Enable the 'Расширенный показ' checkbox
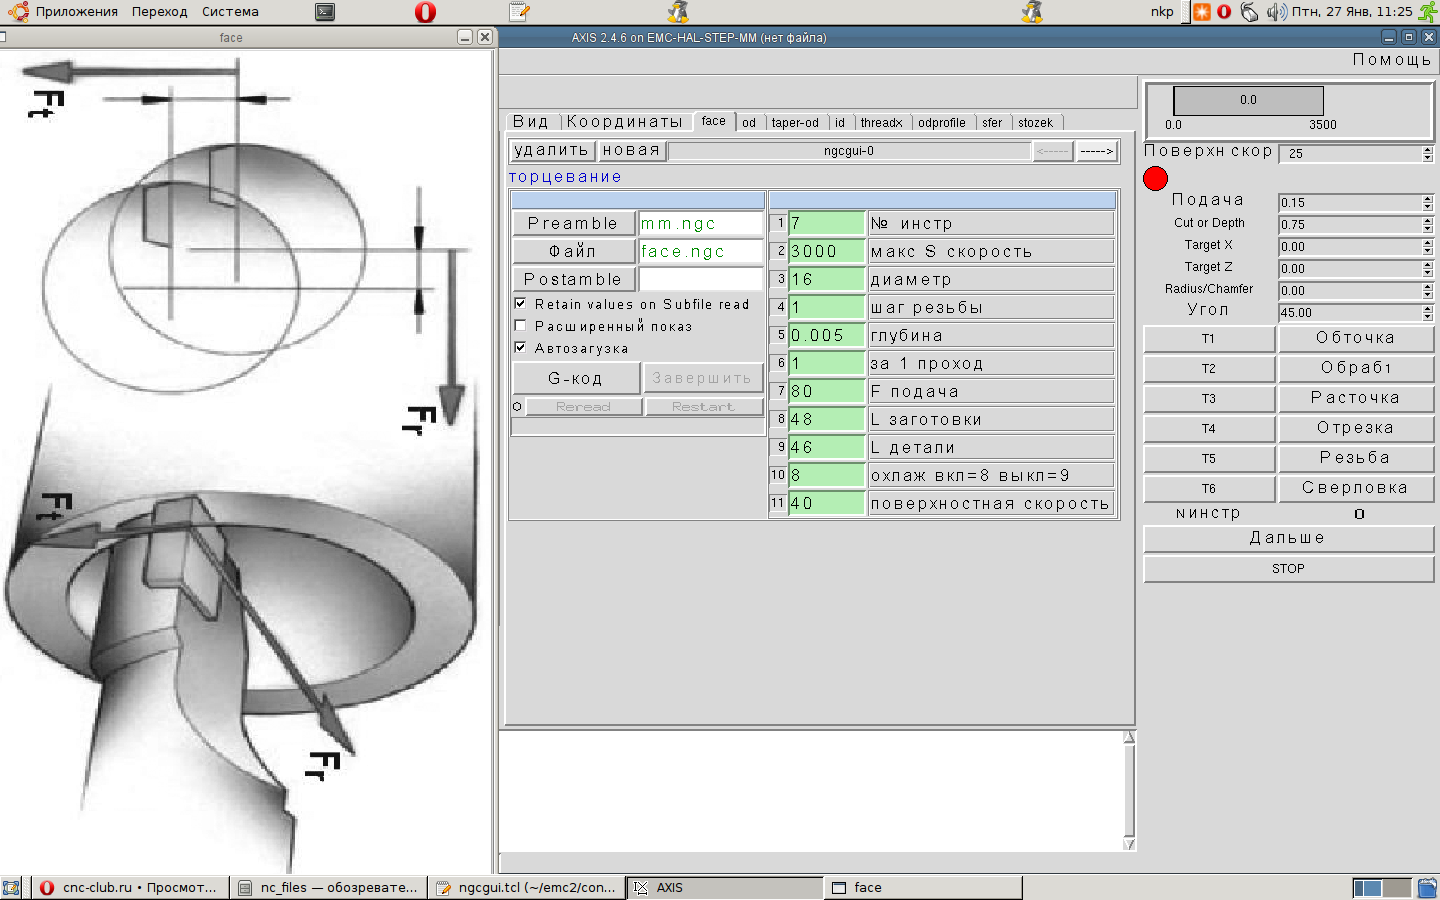Screen dimensions: 1440x900 point(520,325)
